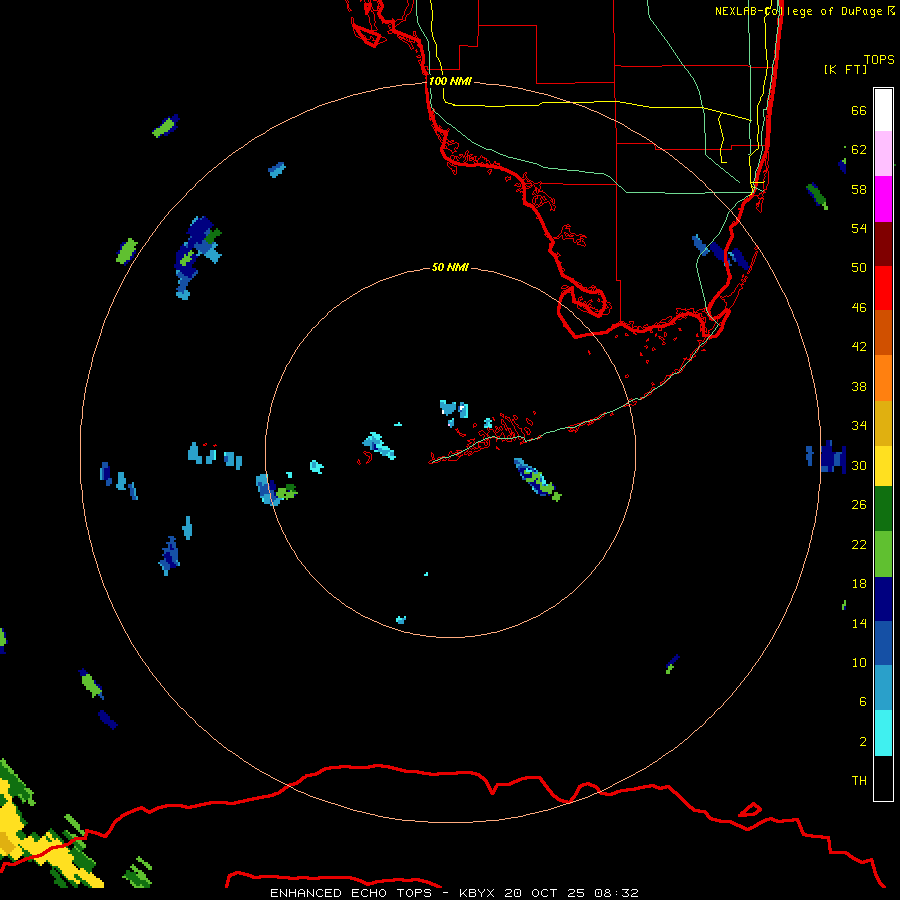Click the '42' legend value

point(859,346)
